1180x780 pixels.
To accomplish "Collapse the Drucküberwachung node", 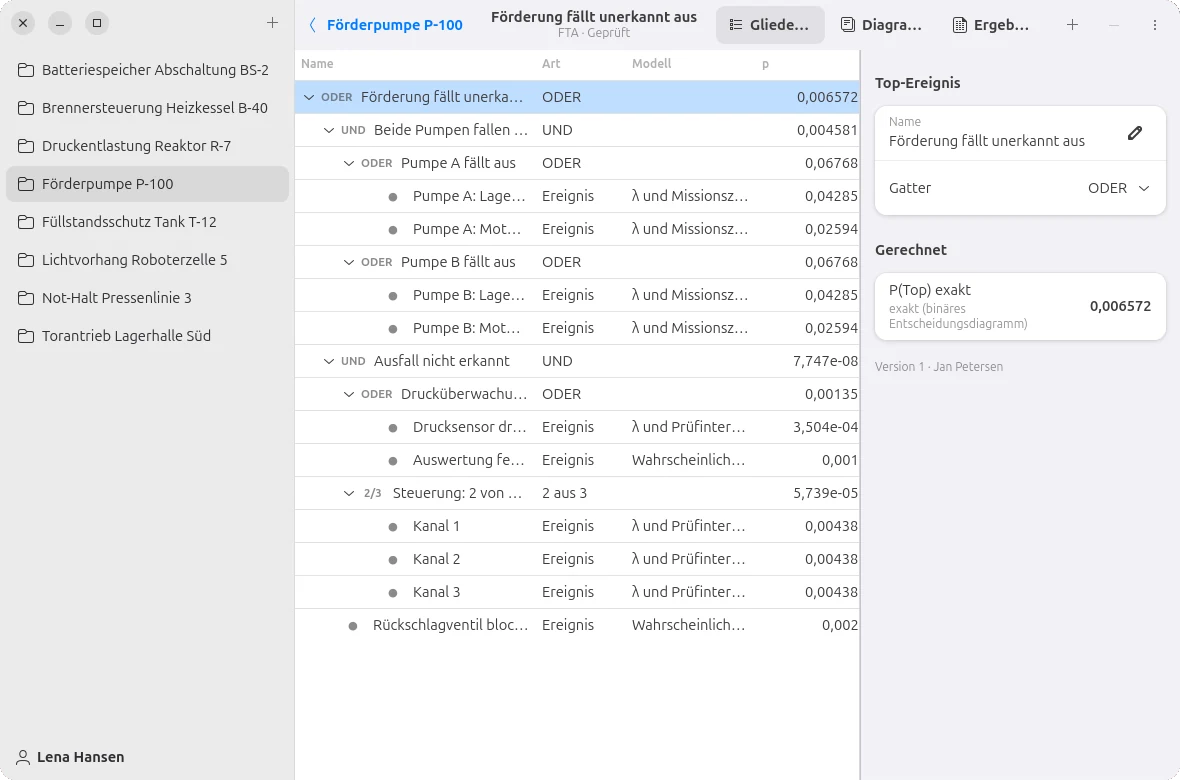I will 348,395.
